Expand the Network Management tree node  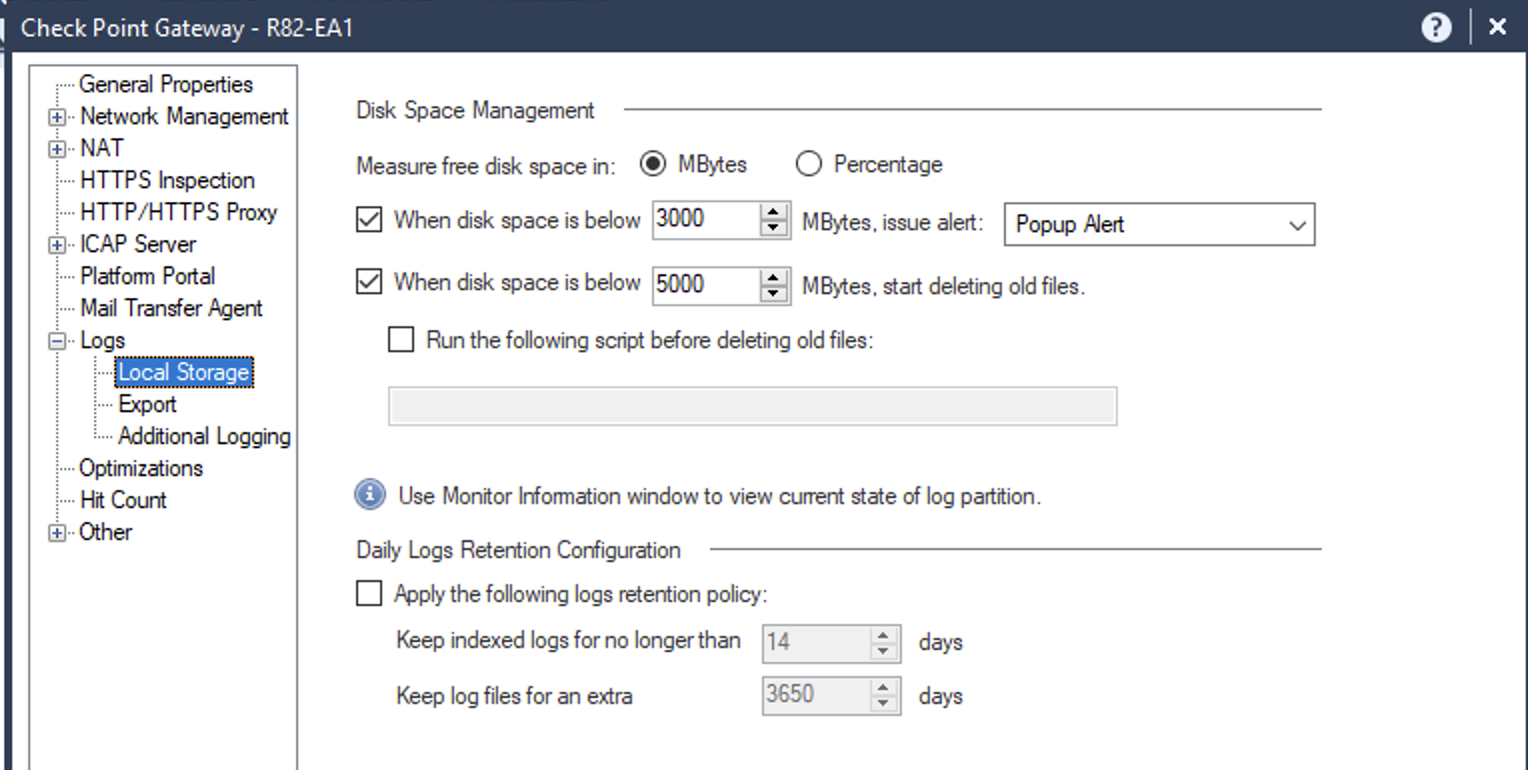click(x=58, y=117)
